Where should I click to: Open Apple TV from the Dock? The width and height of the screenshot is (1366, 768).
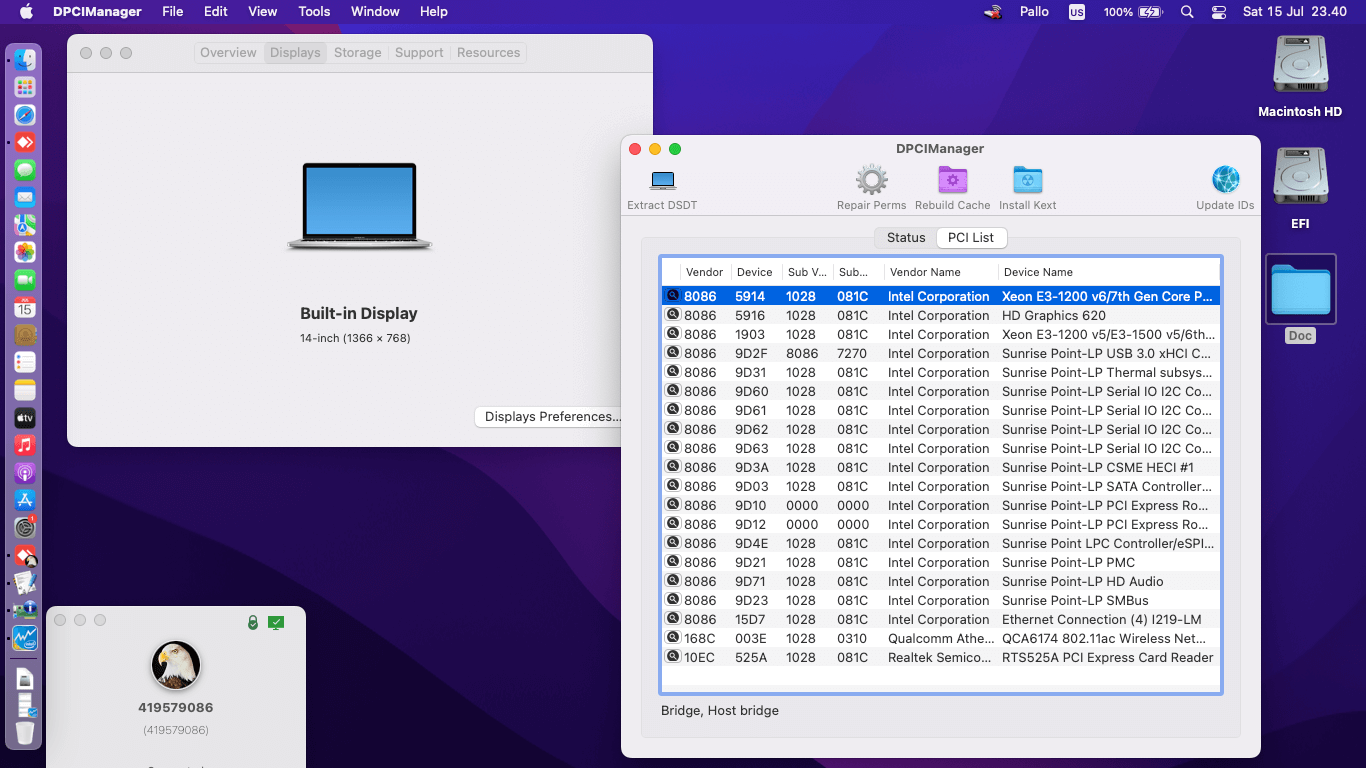25,417
